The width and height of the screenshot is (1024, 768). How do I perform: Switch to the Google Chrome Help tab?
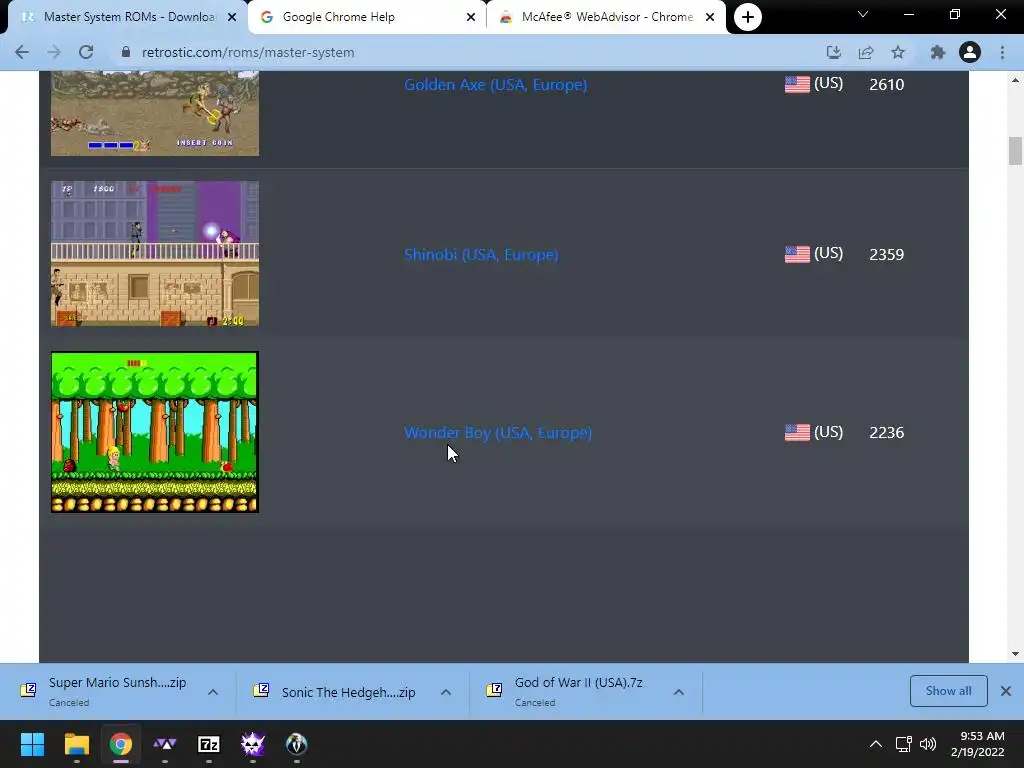coord(368,17)
